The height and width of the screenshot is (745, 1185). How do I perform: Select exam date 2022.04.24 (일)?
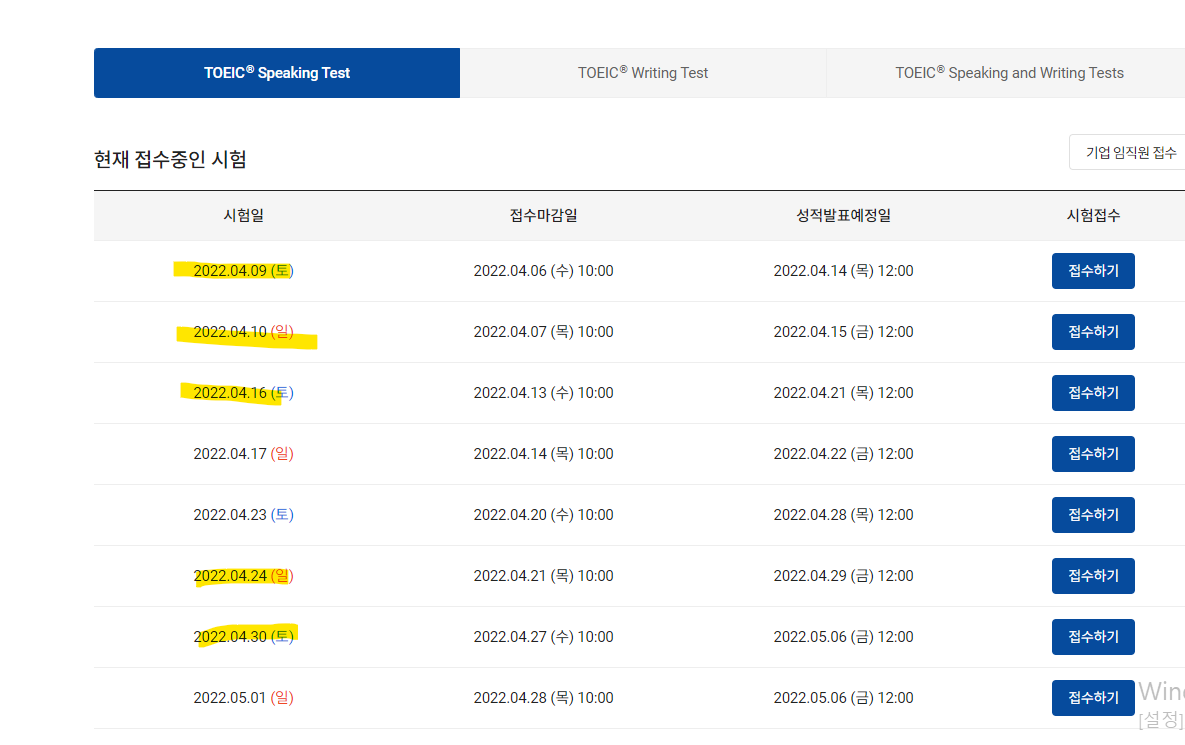(243, 576)
